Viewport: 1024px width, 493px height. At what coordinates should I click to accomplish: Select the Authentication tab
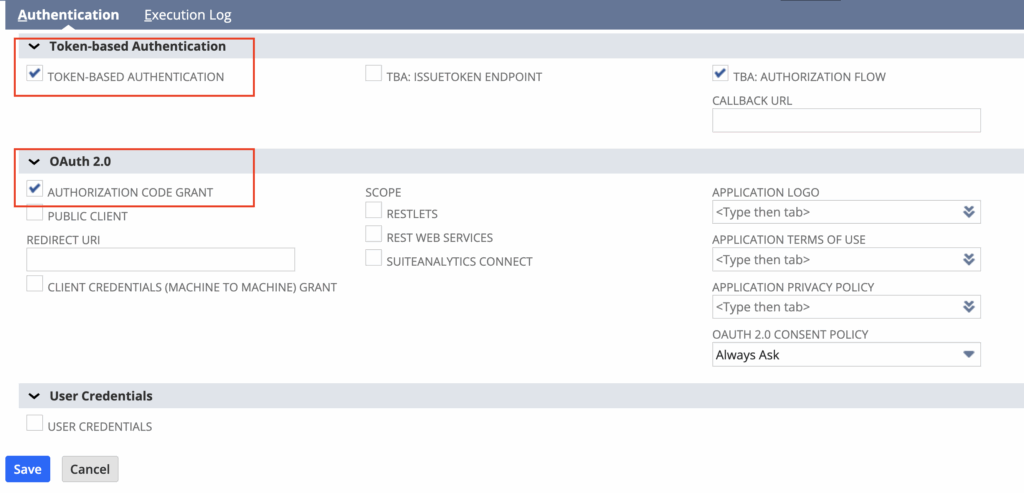pos(69,14)
